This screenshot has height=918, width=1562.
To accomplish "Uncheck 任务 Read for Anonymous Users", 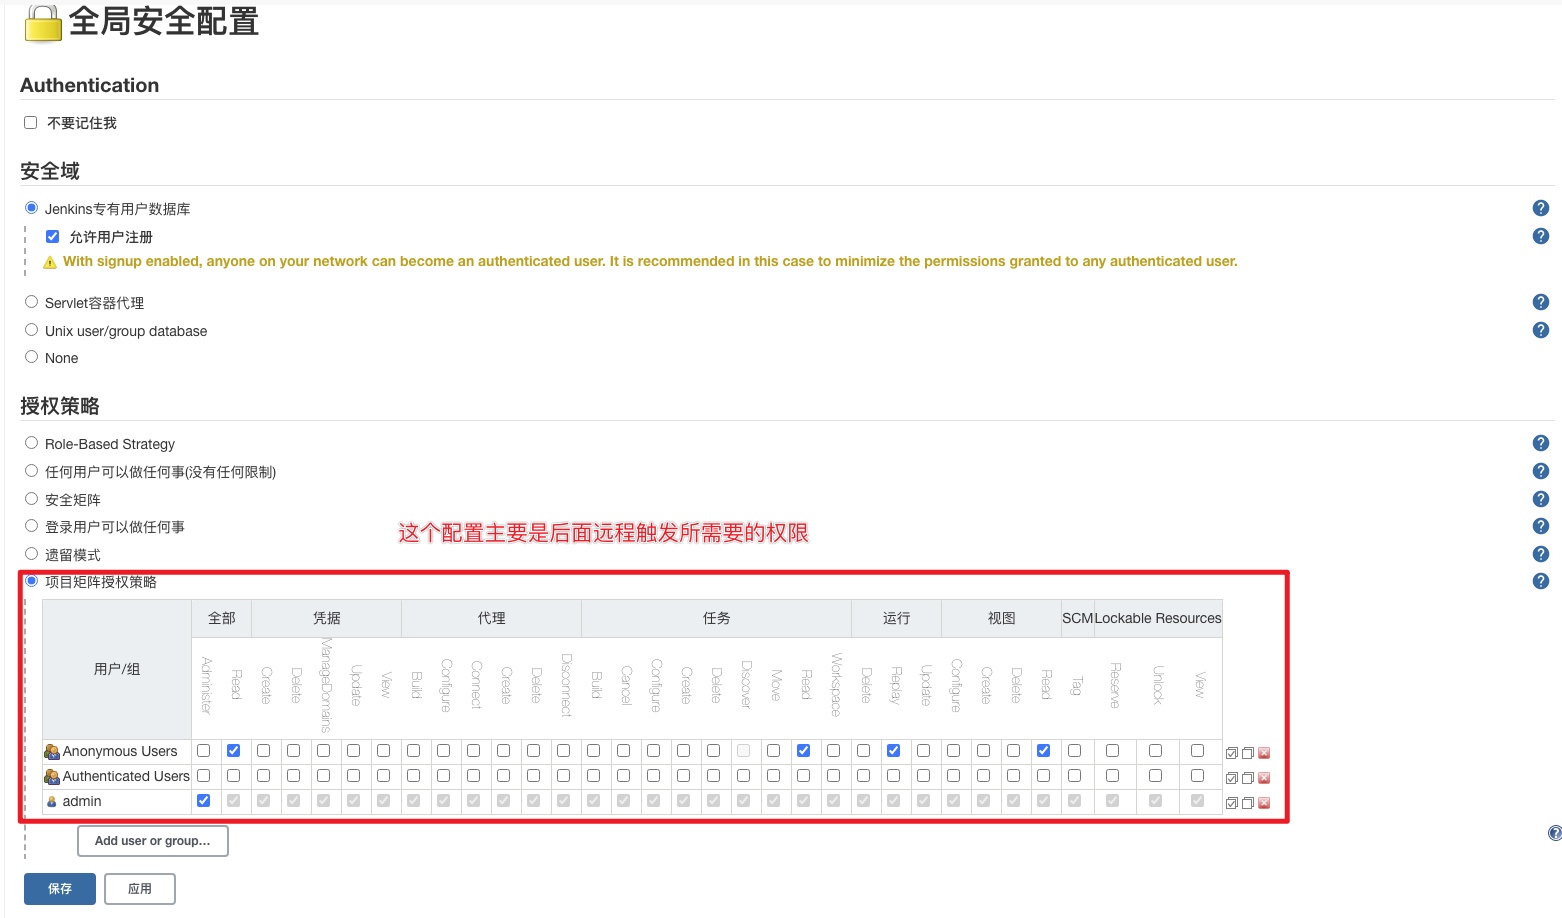I will (x=803, y=750).
